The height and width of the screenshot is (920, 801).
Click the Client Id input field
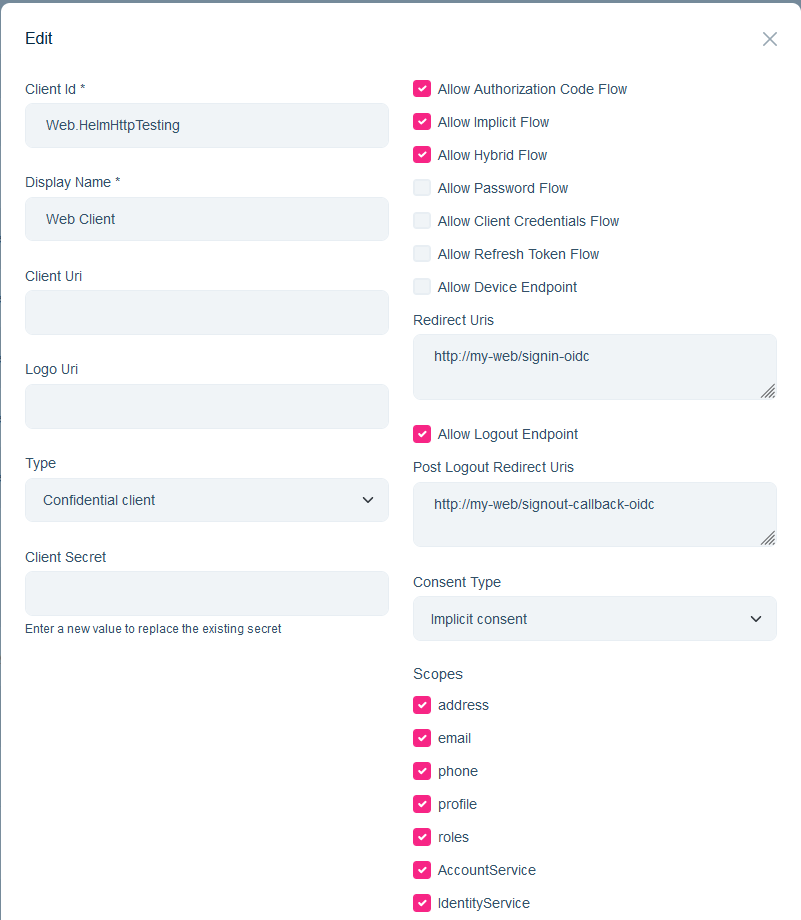coord(206,125)
